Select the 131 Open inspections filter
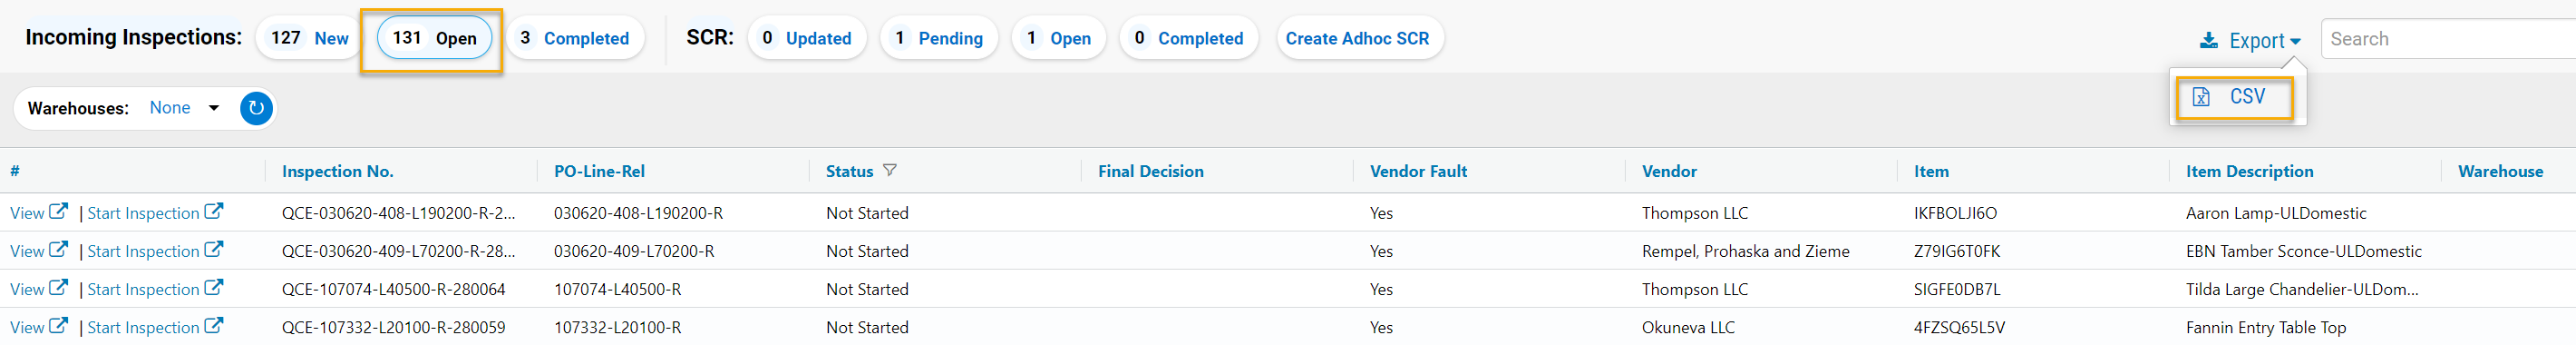Viewport: 2576px width, 345px height. pyautogui.click(x=434, y=38)
